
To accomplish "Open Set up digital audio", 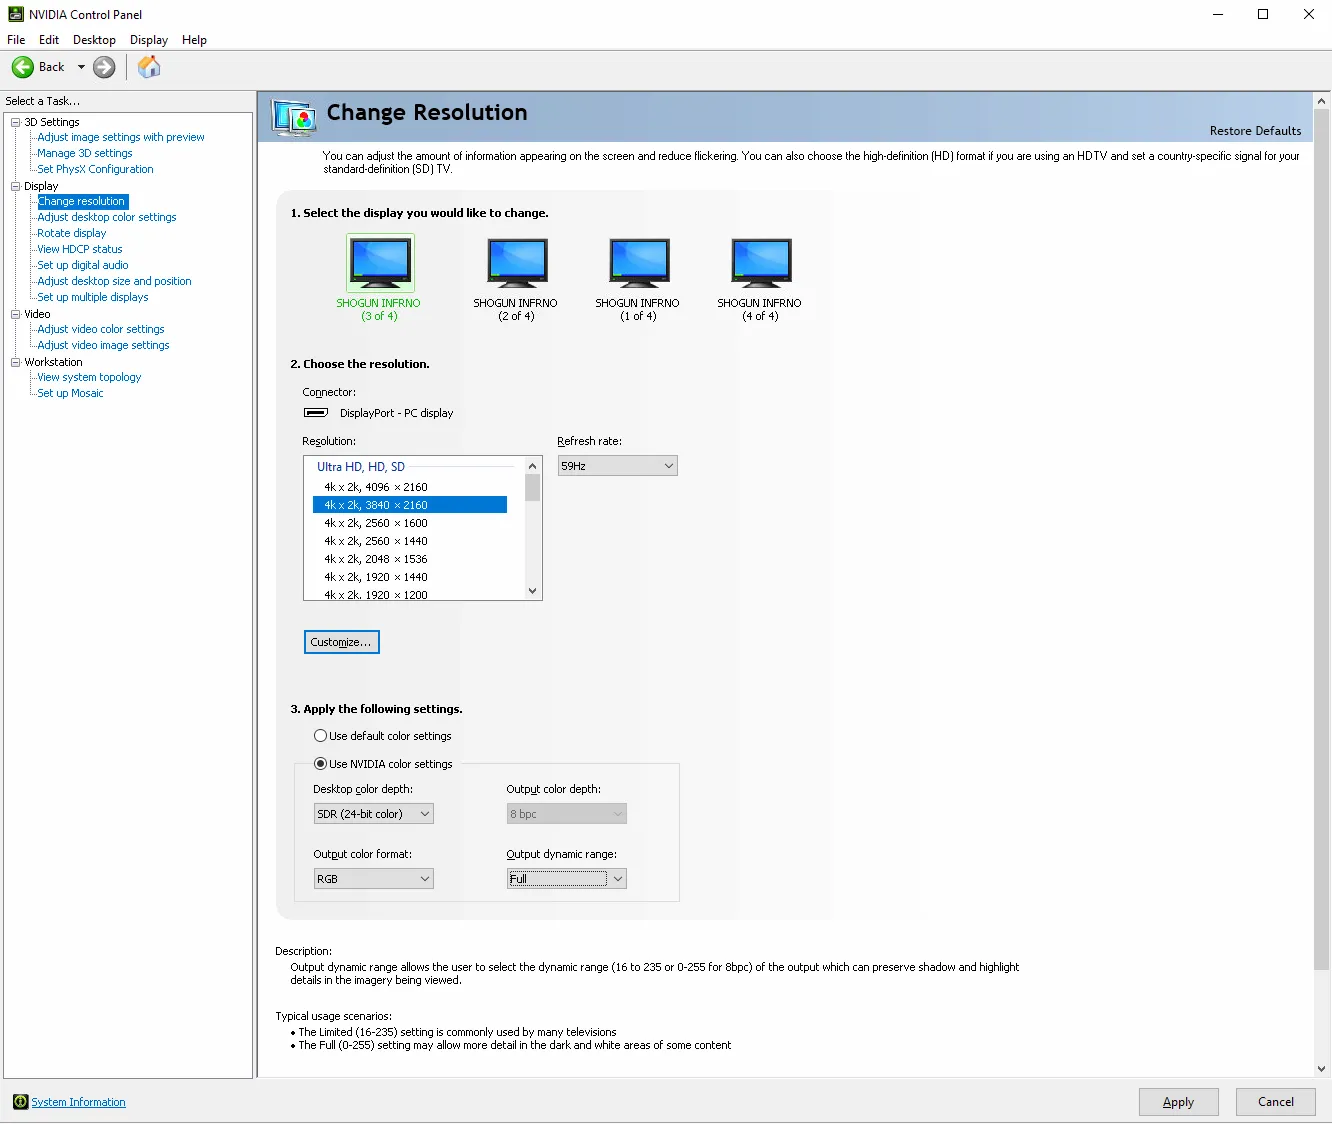I will point(83,265).
